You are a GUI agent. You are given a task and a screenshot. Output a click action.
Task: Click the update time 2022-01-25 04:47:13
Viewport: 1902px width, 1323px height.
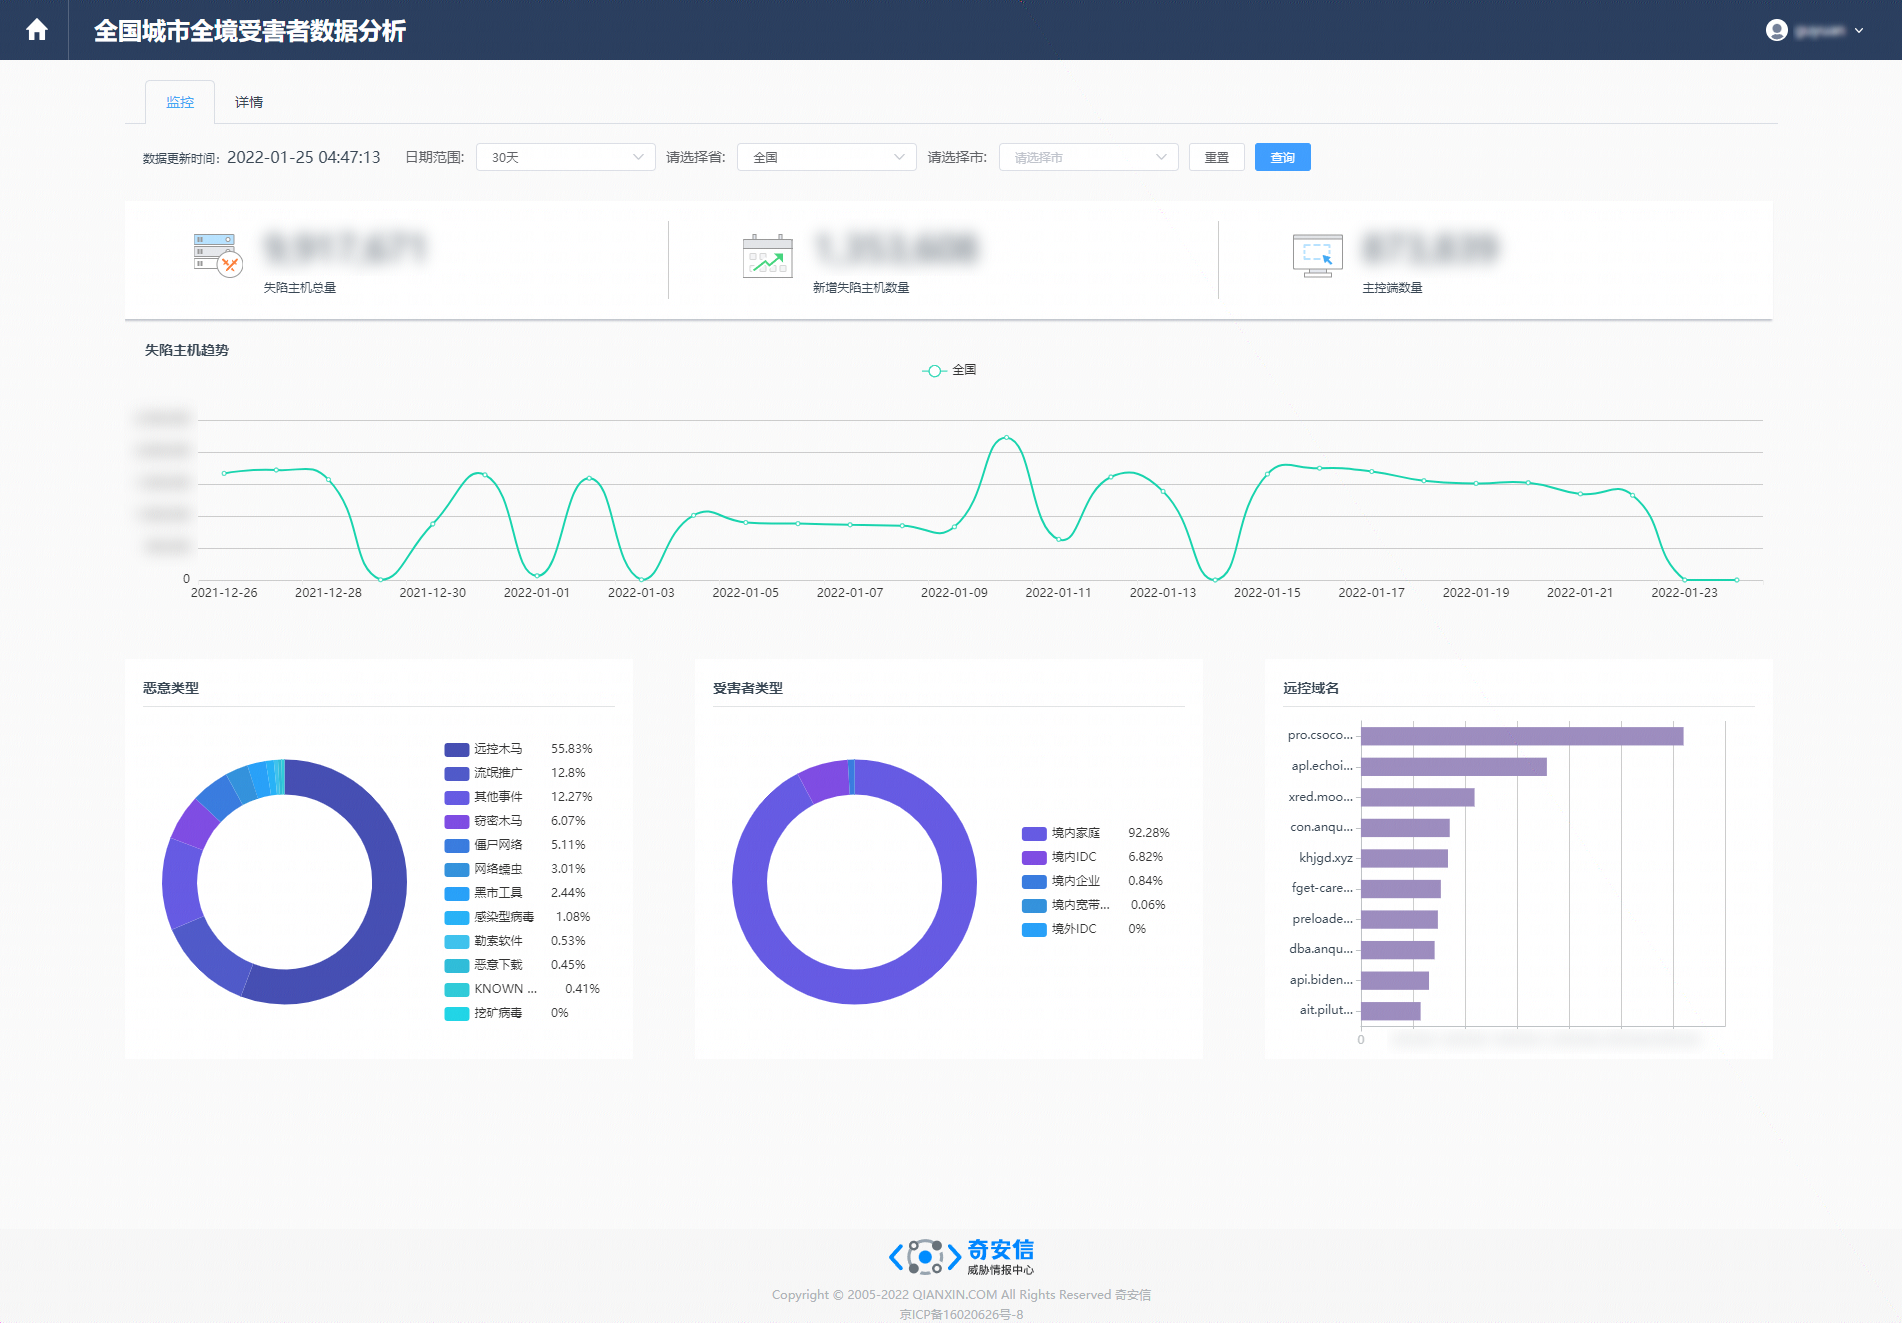tap(304, 157)
